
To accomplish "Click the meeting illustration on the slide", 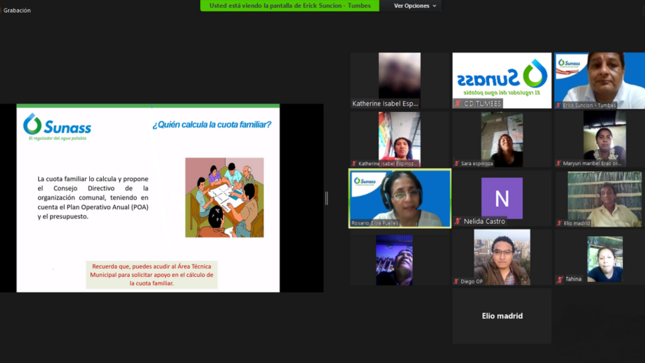I will (225, 198).
